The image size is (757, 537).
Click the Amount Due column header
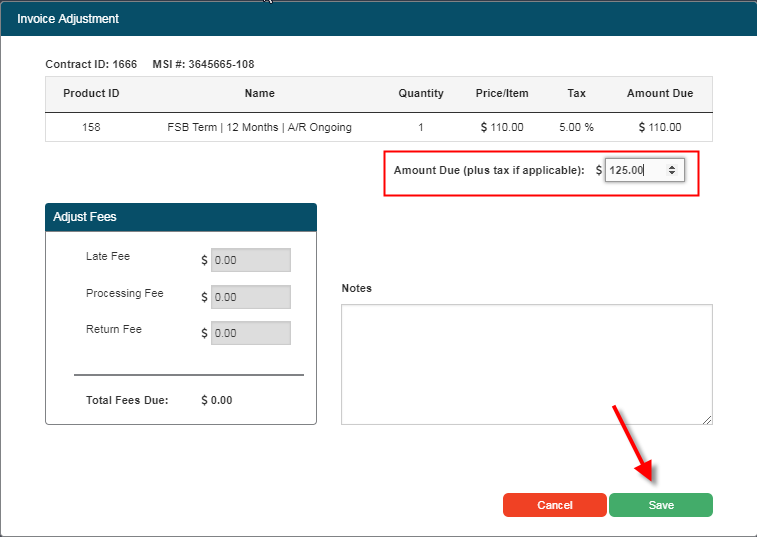pyautogui.click(x=659, y=93)
